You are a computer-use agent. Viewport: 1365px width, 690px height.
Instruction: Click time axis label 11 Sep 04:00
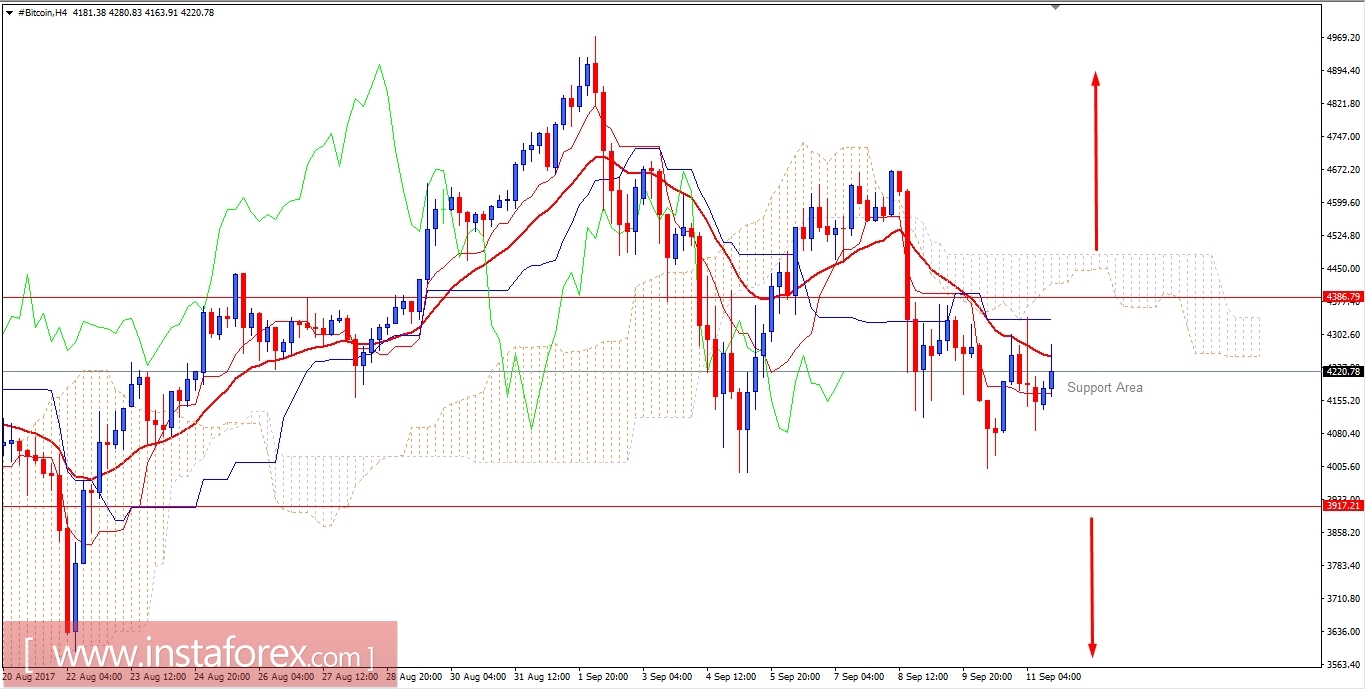[1055, 677]
